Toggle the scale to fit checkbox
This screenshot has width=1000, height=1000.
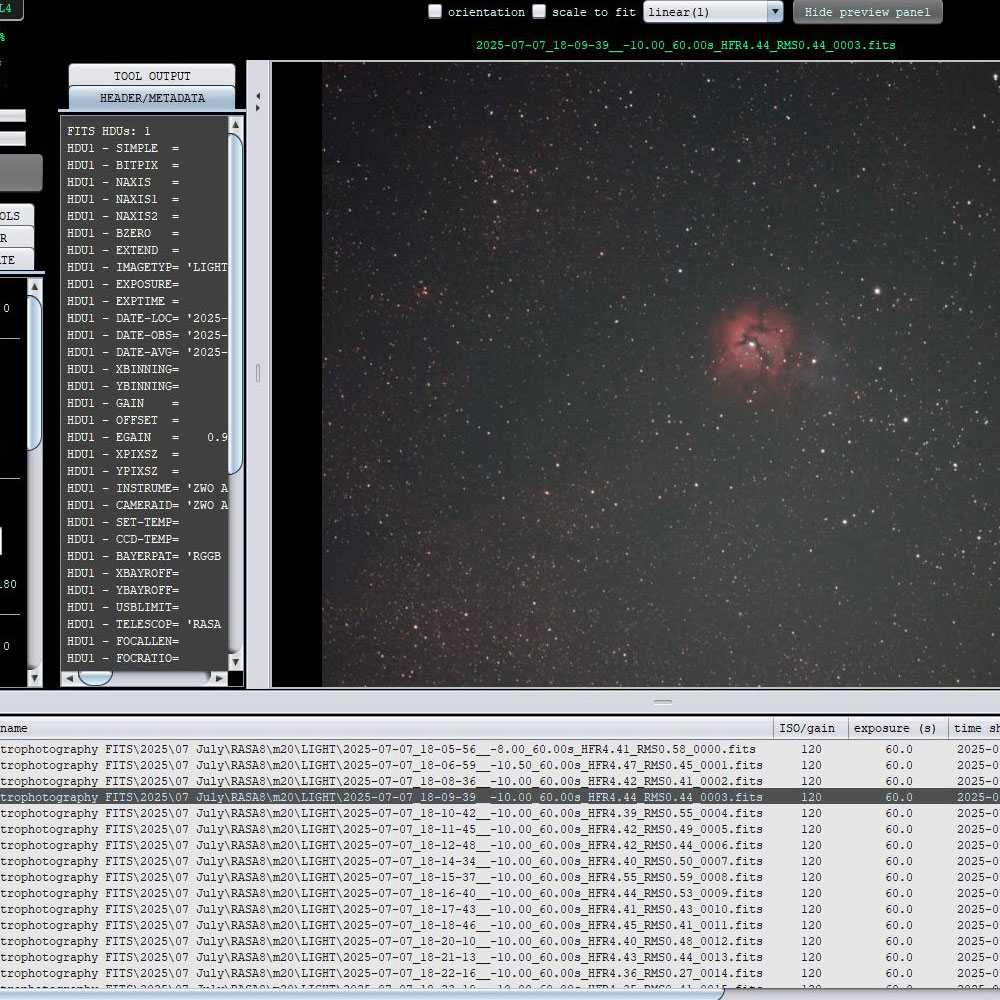pos(539,12)
